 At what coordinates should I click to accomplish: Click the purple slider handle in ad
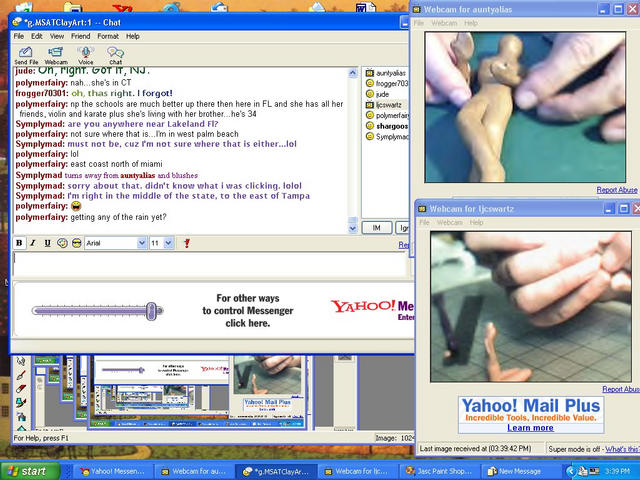151,311
